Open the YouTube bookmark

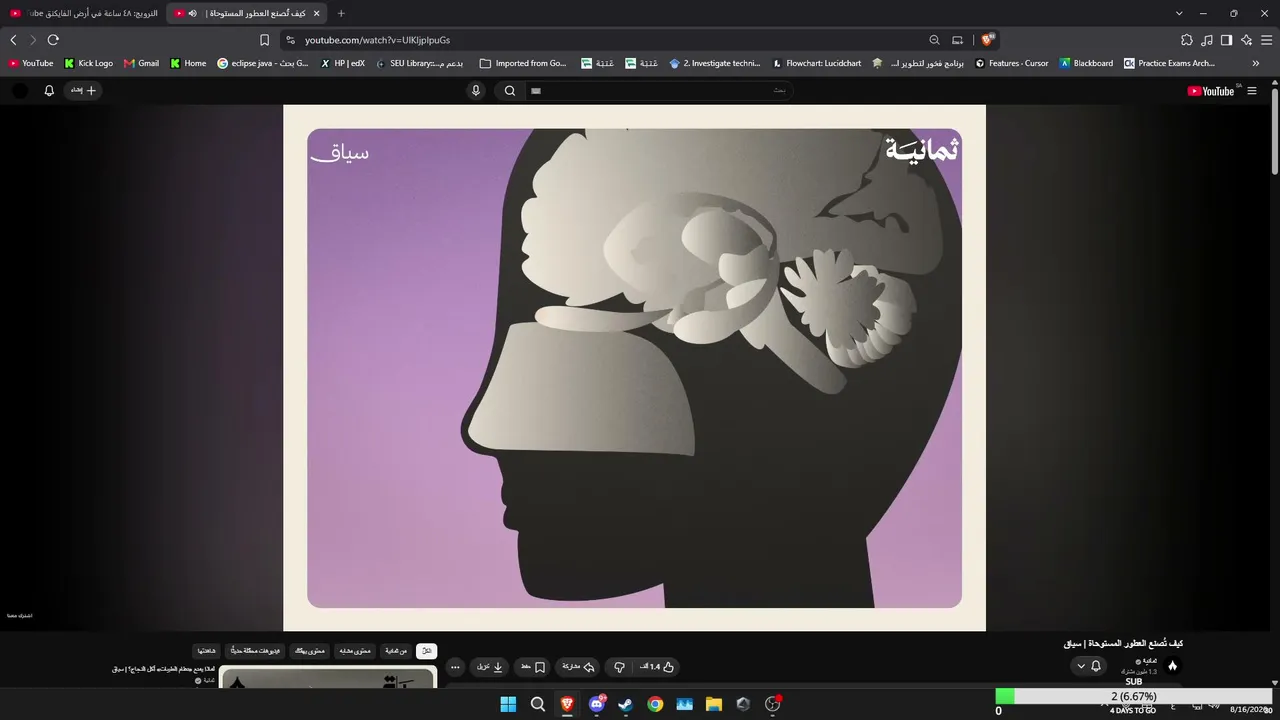click(x=31, y=63)
